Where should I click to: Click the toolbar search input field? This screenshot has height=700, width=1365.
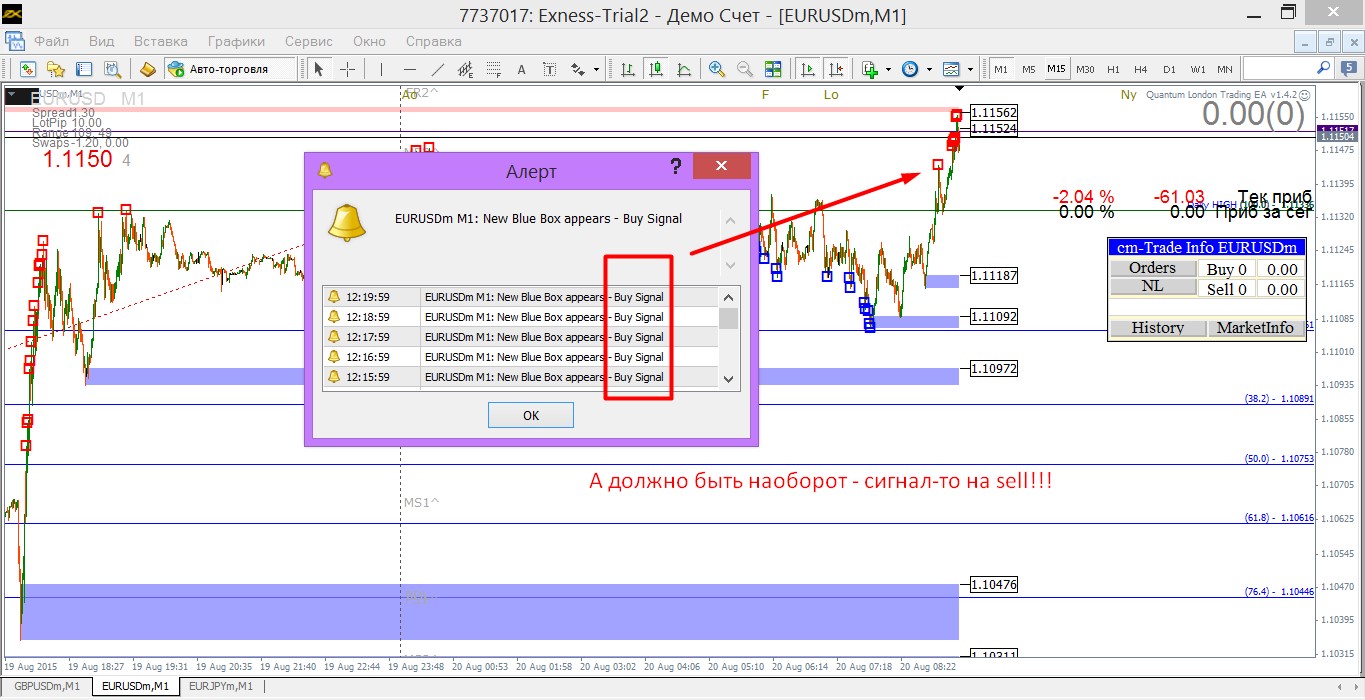point(1287,68)
